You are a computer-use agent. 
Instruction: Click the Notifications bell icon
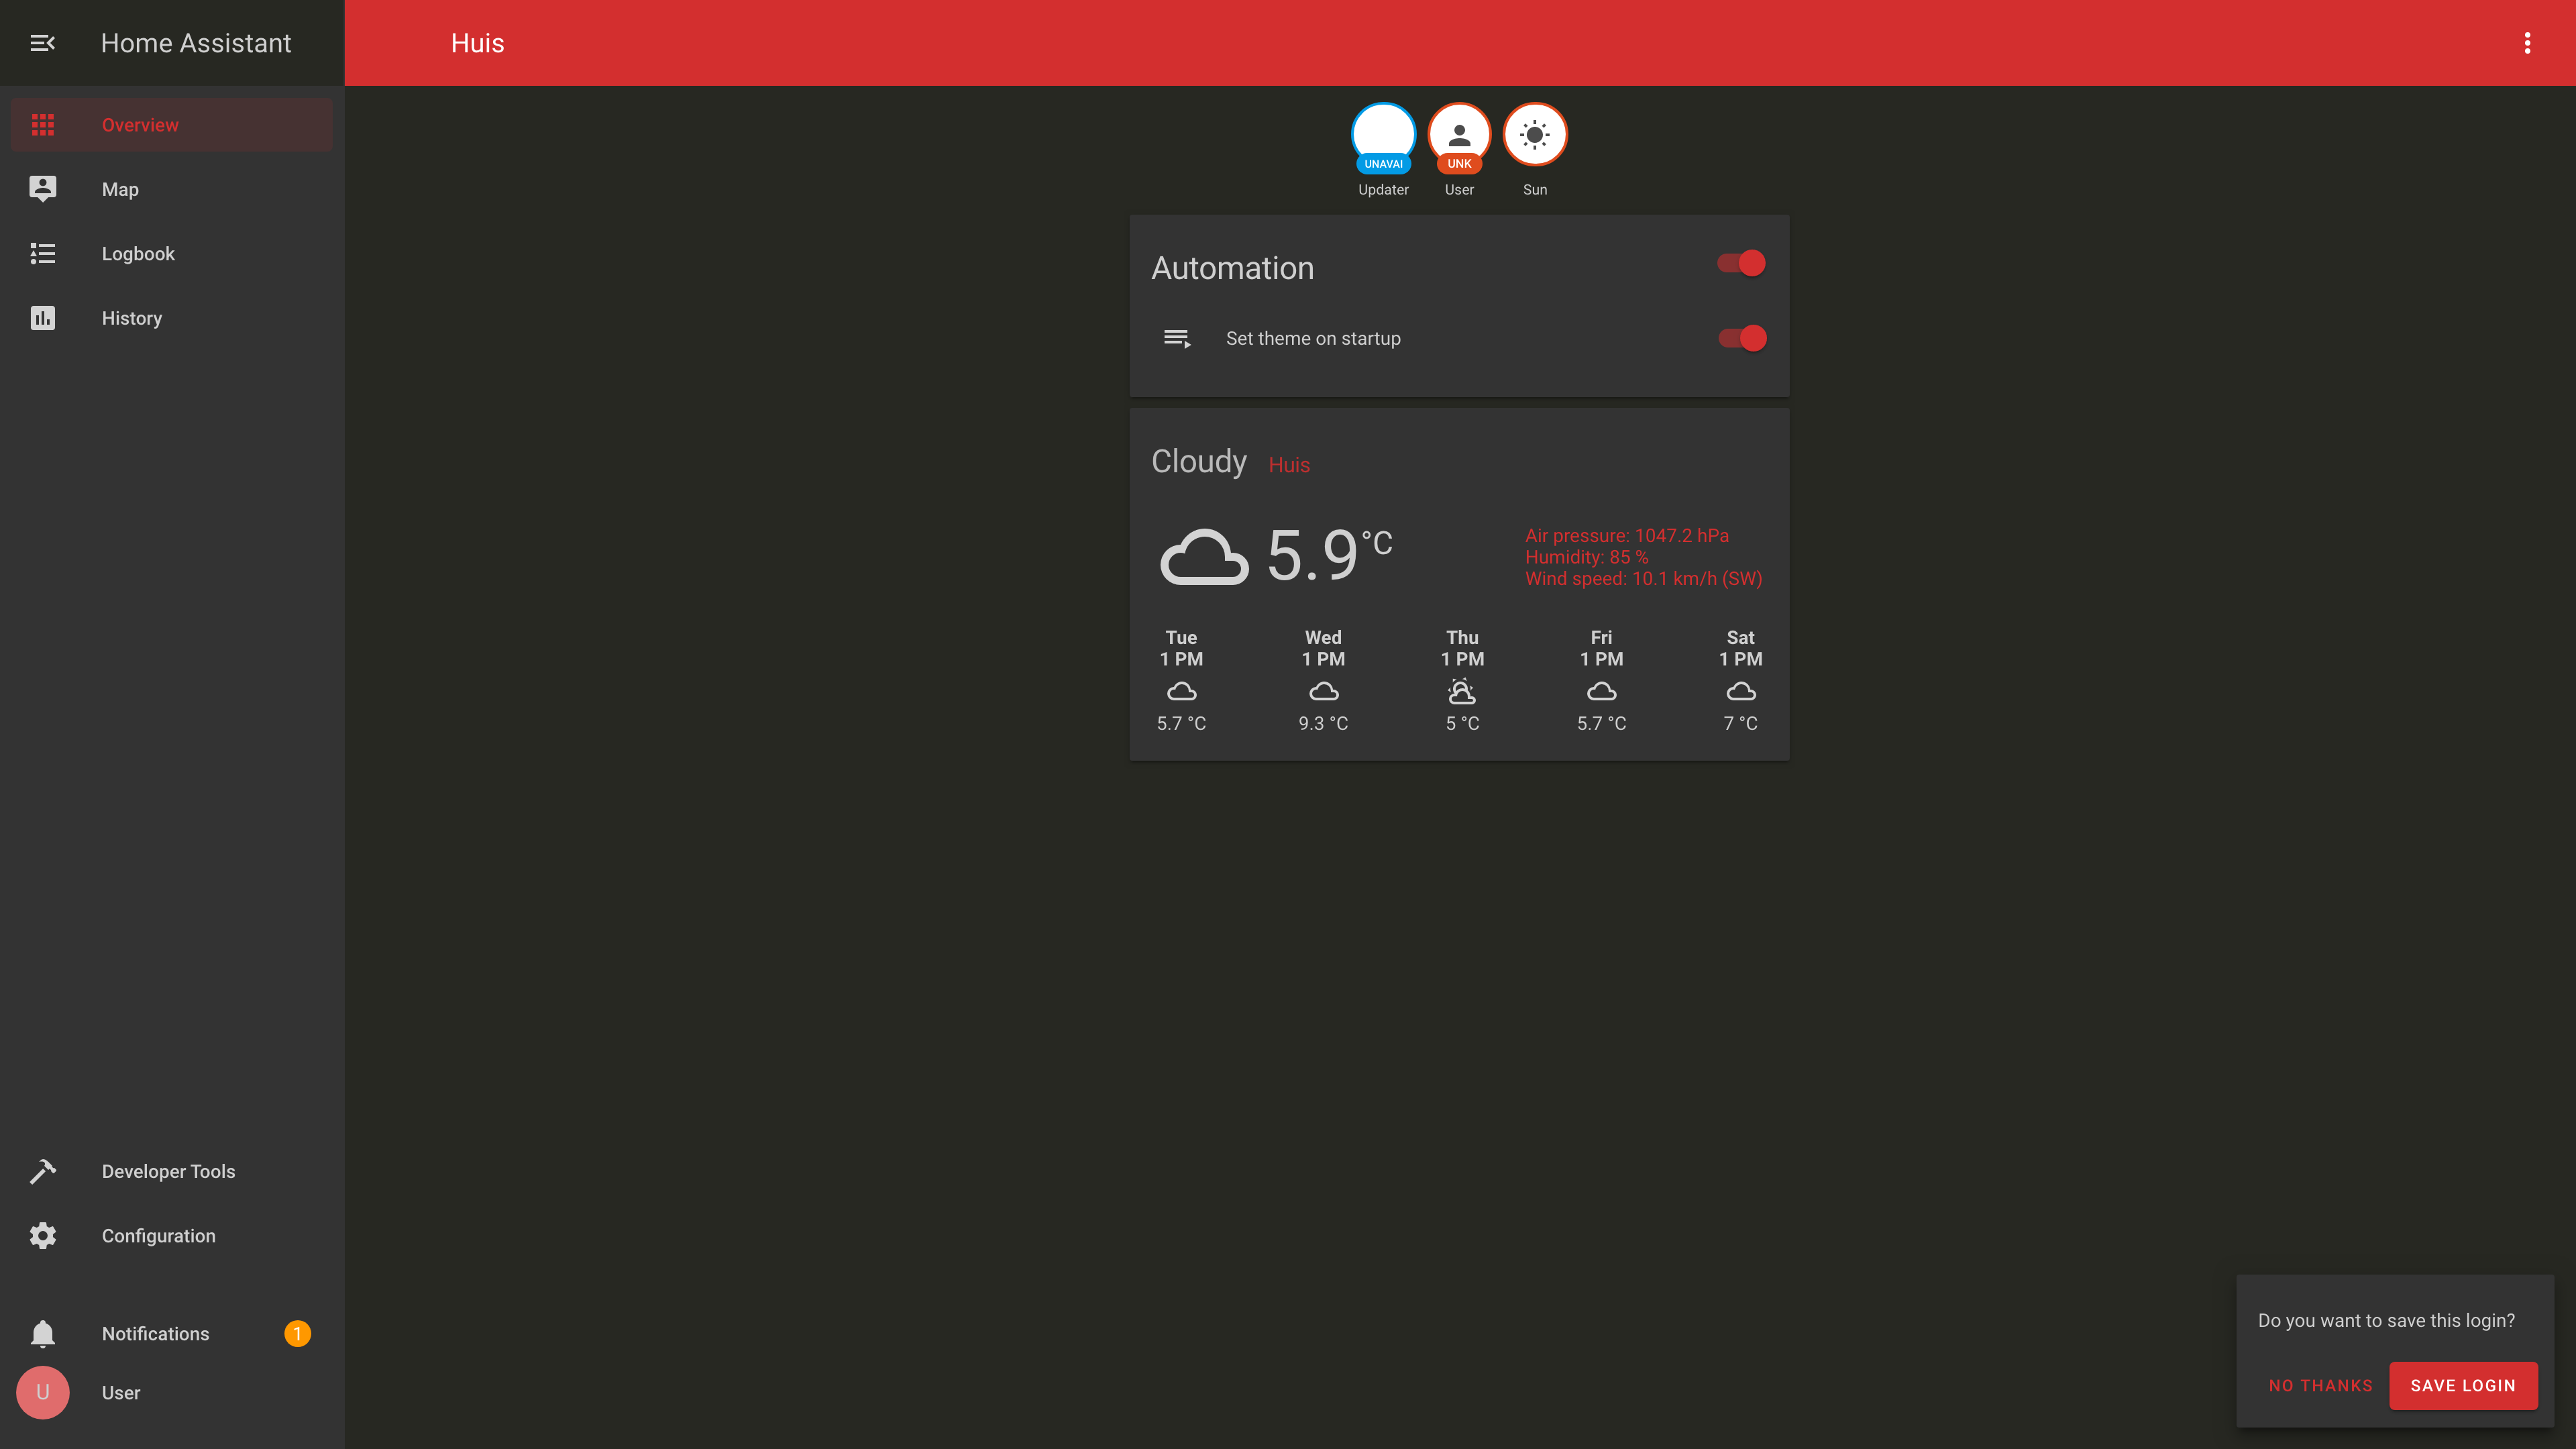point(42,1332)
